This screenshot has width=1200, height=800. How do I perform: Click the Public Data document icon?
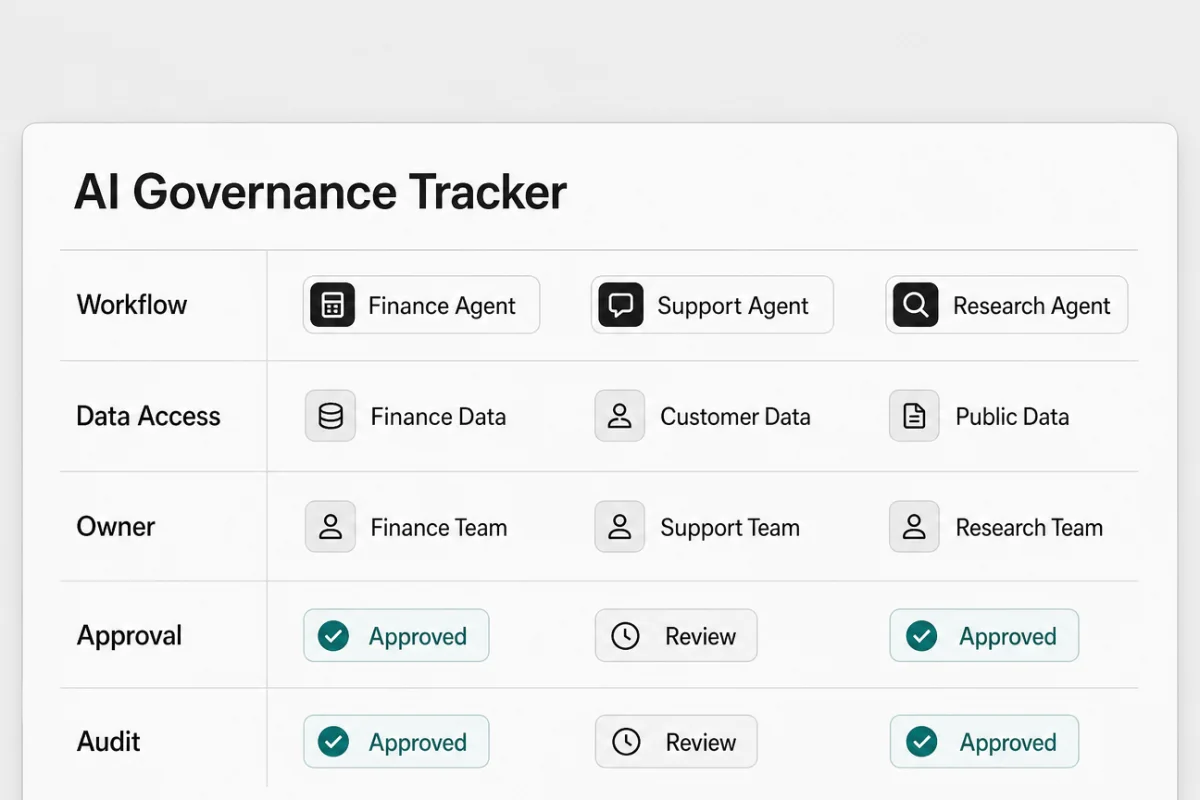tap(914, 416)
